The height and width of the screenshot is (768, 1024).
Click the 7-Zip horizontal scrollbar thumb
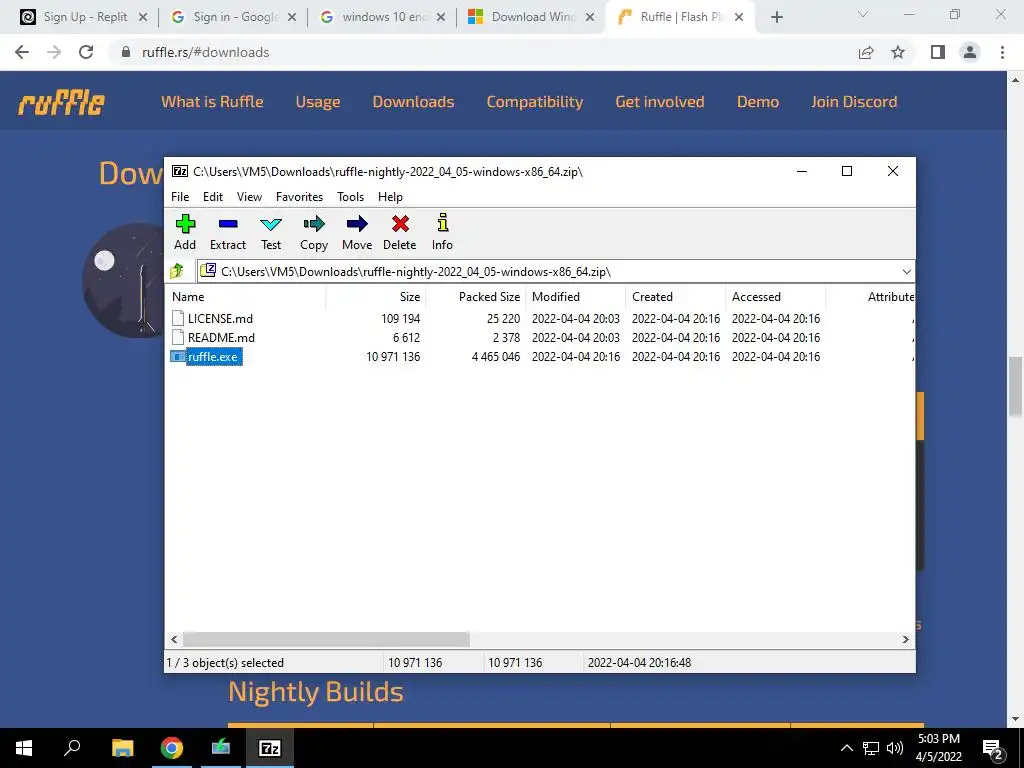pos(326,639)
